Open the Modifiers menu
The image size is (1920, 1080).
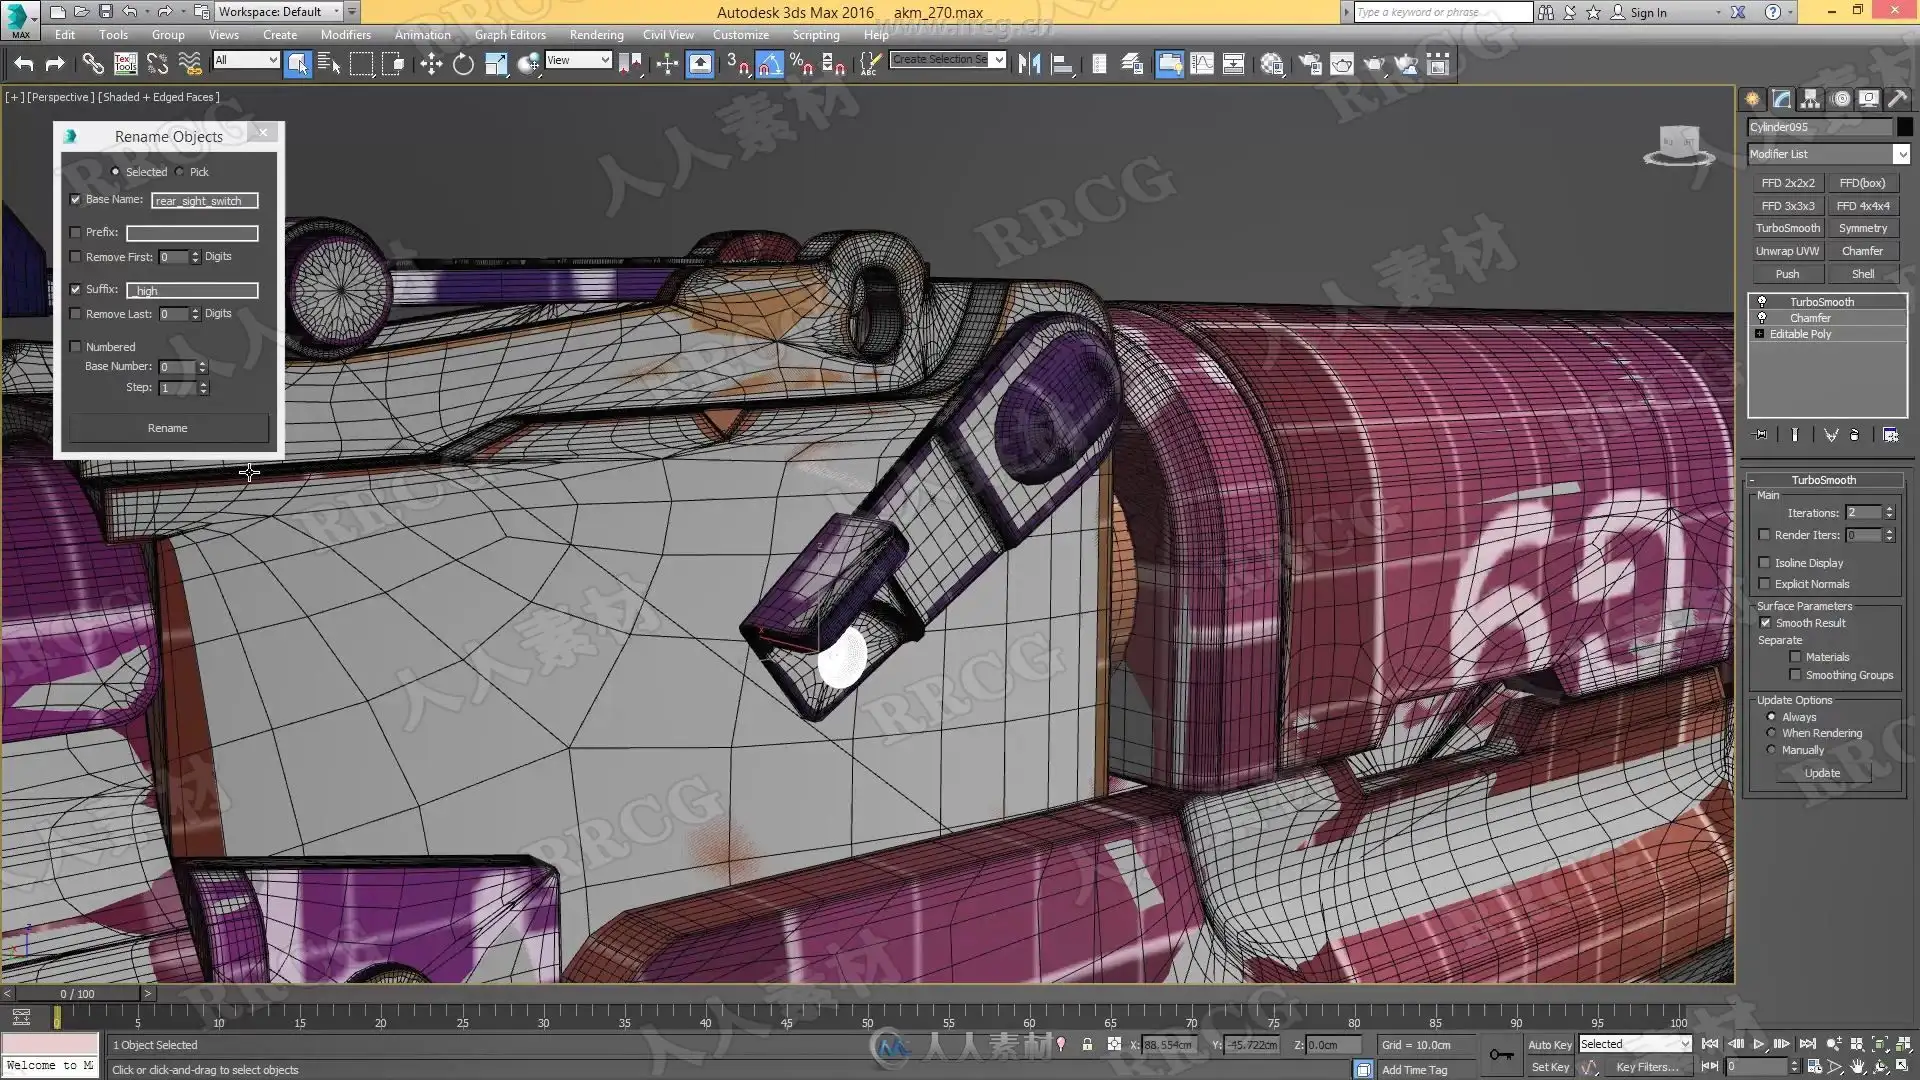(x=345, y=34)
